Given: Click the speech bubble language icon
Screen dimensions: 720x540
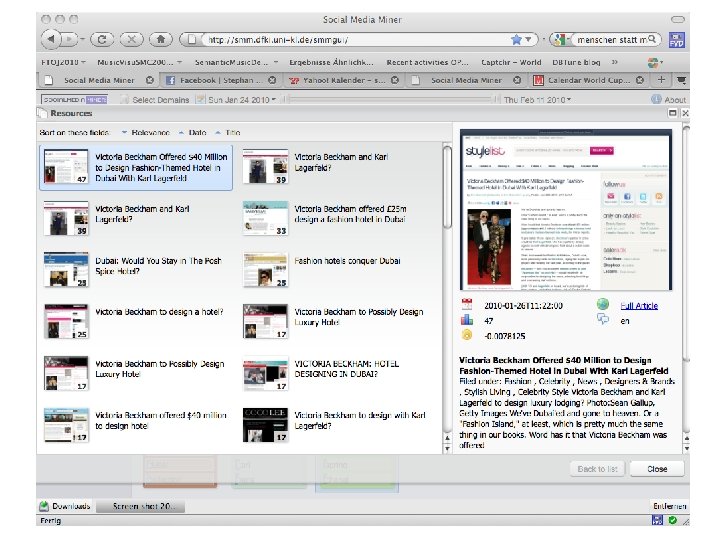Looking at the screenshot, I should (x=602, y=319).
